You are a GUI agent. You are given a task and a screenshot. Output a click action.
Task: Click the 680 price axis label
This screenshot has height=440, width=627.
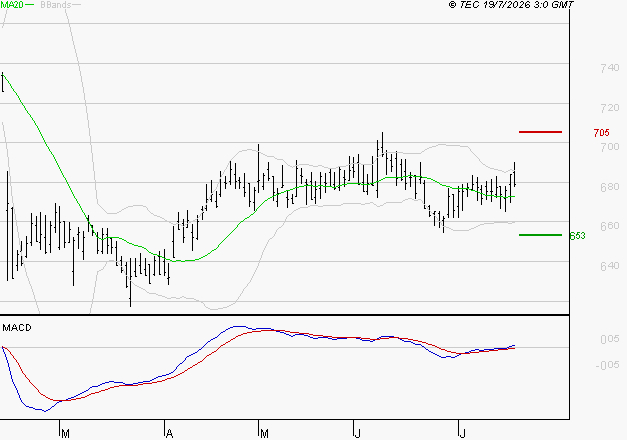(610, 187)
